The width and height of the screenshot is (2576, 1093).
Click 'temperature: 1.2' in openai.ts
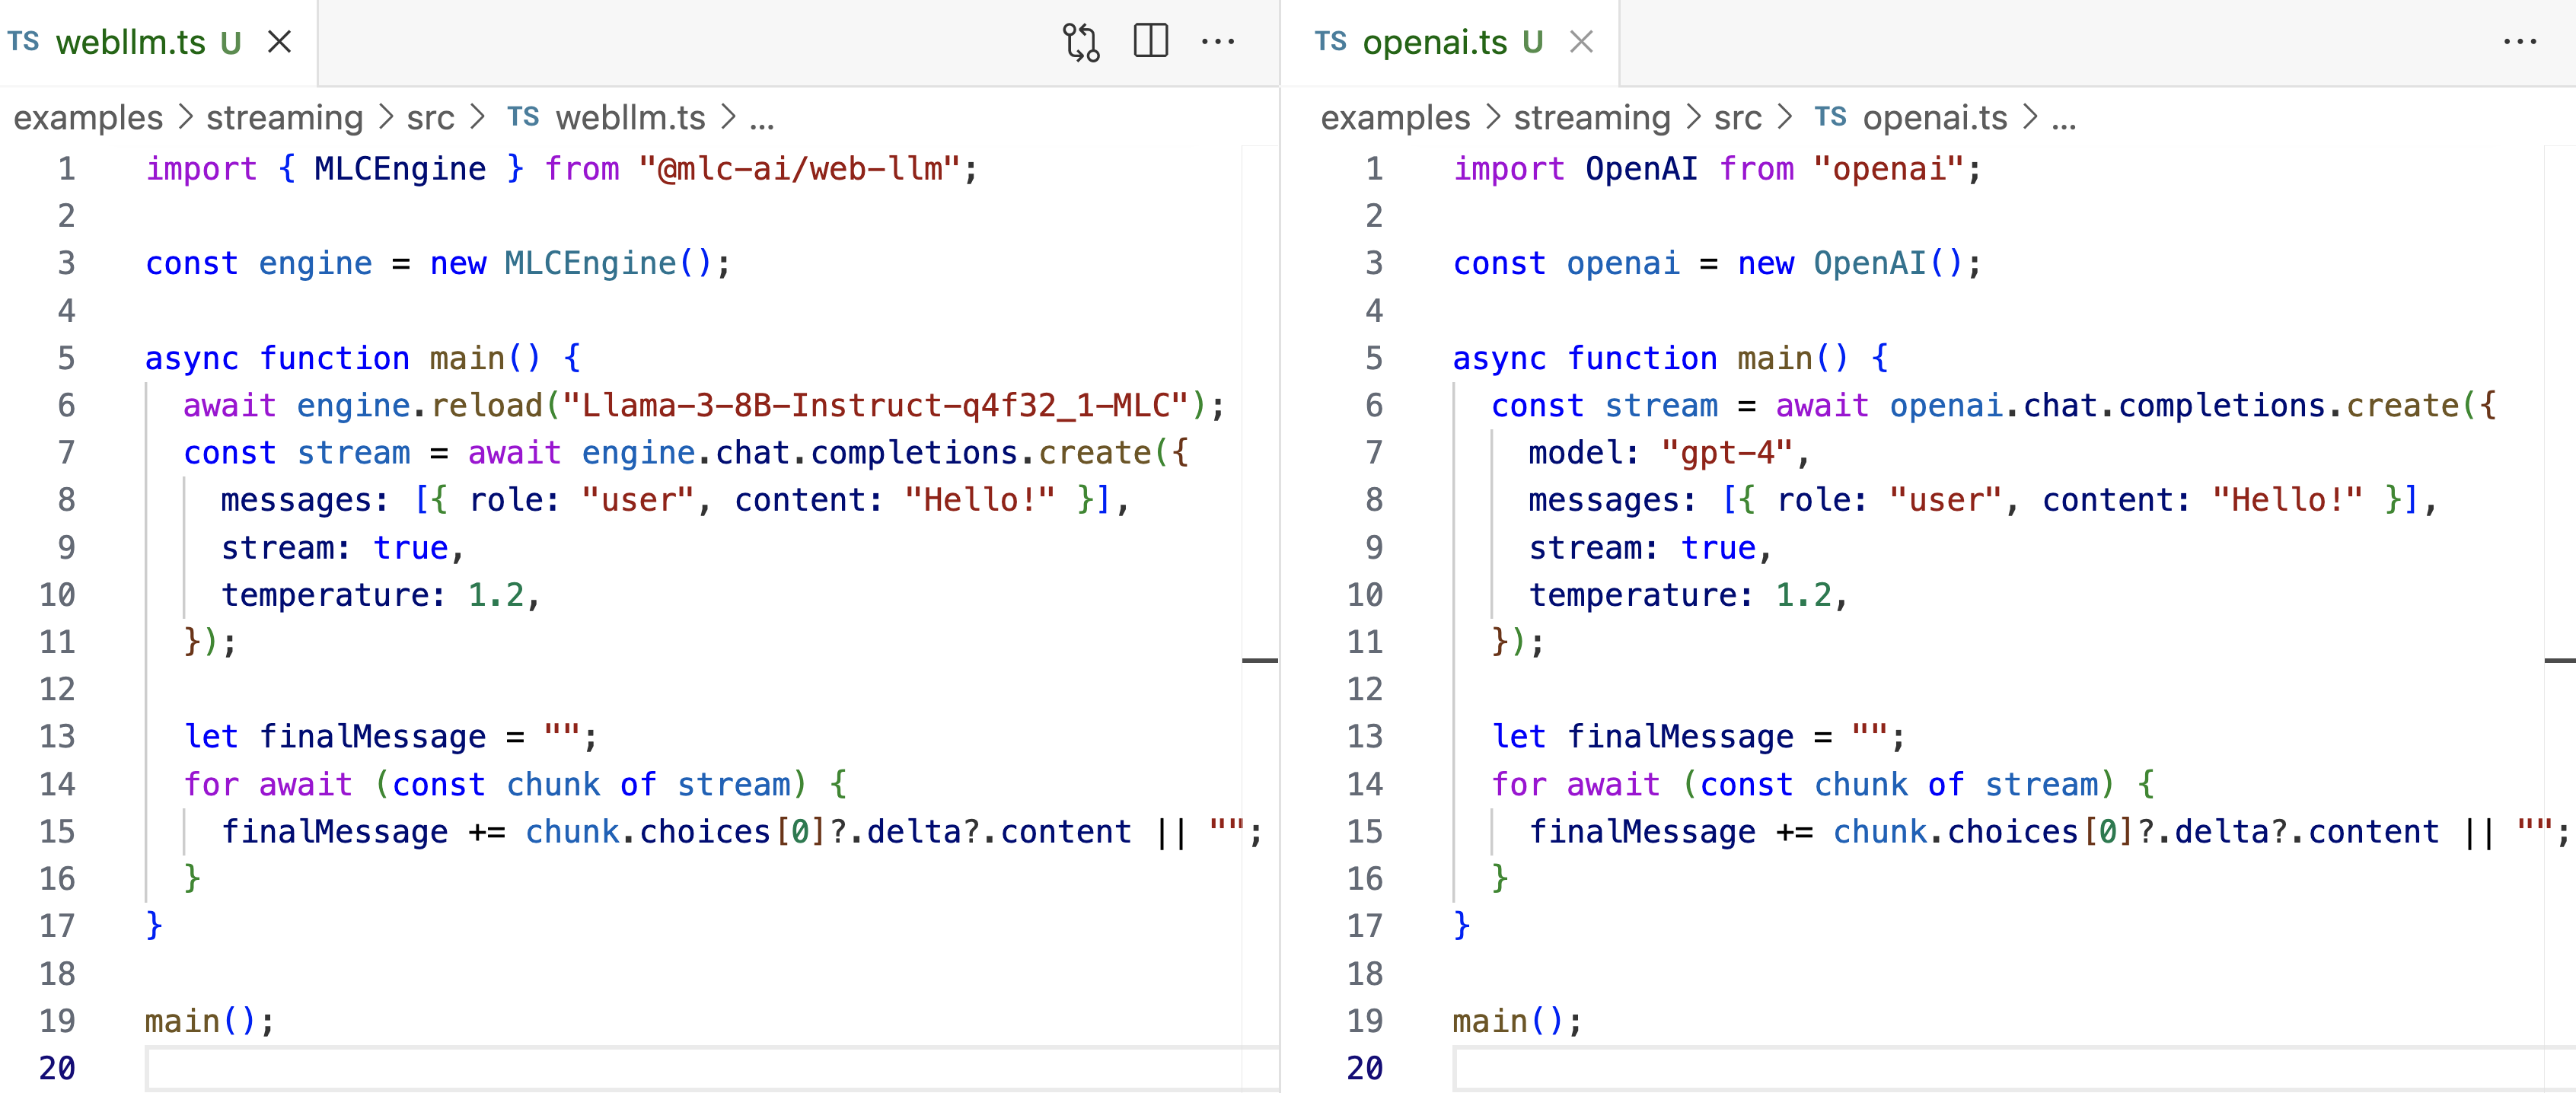1680,595
